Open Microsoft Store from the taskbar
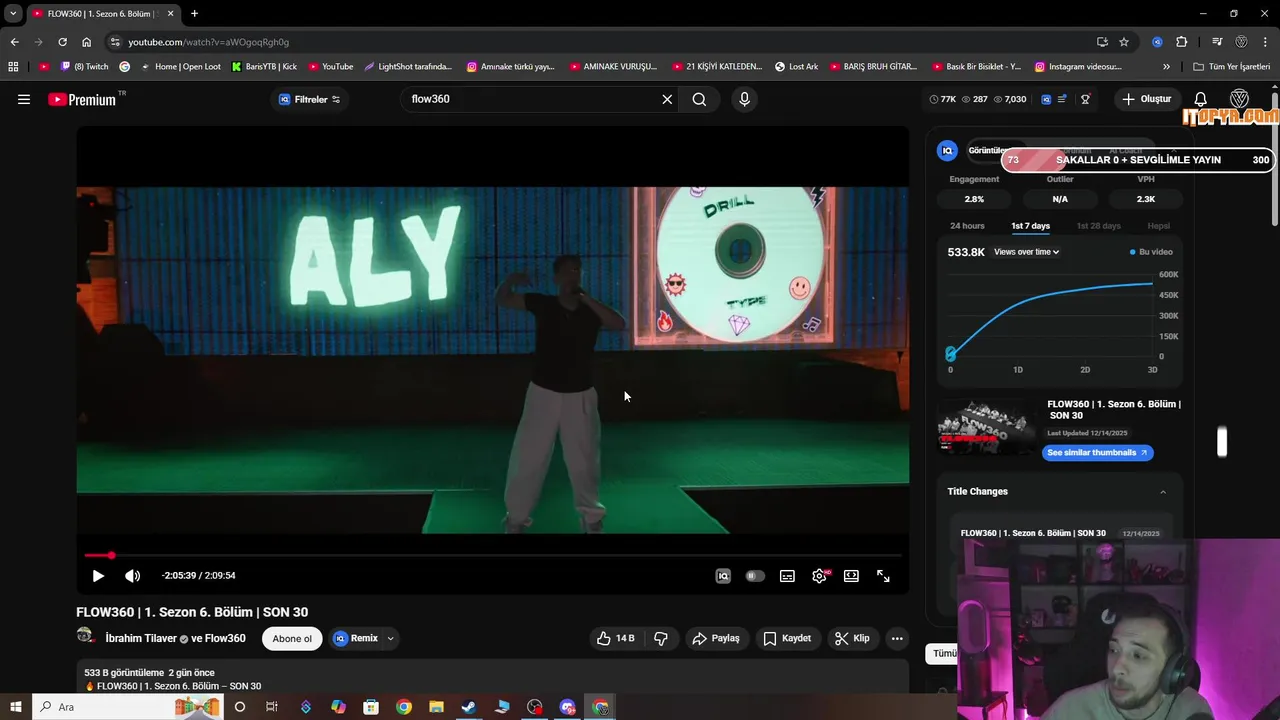The height and width of the screenshot is (720, 1280). (x=371, y=707)
